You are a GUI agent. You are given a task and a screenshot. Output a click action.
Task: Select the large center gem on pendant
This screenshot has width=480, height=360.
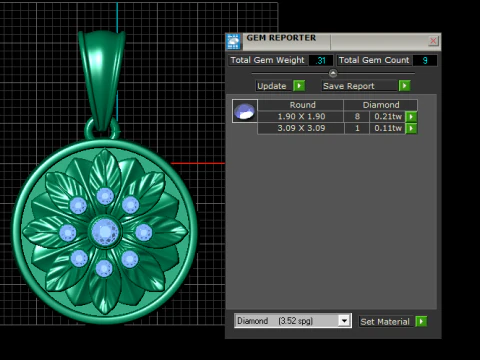105,231
